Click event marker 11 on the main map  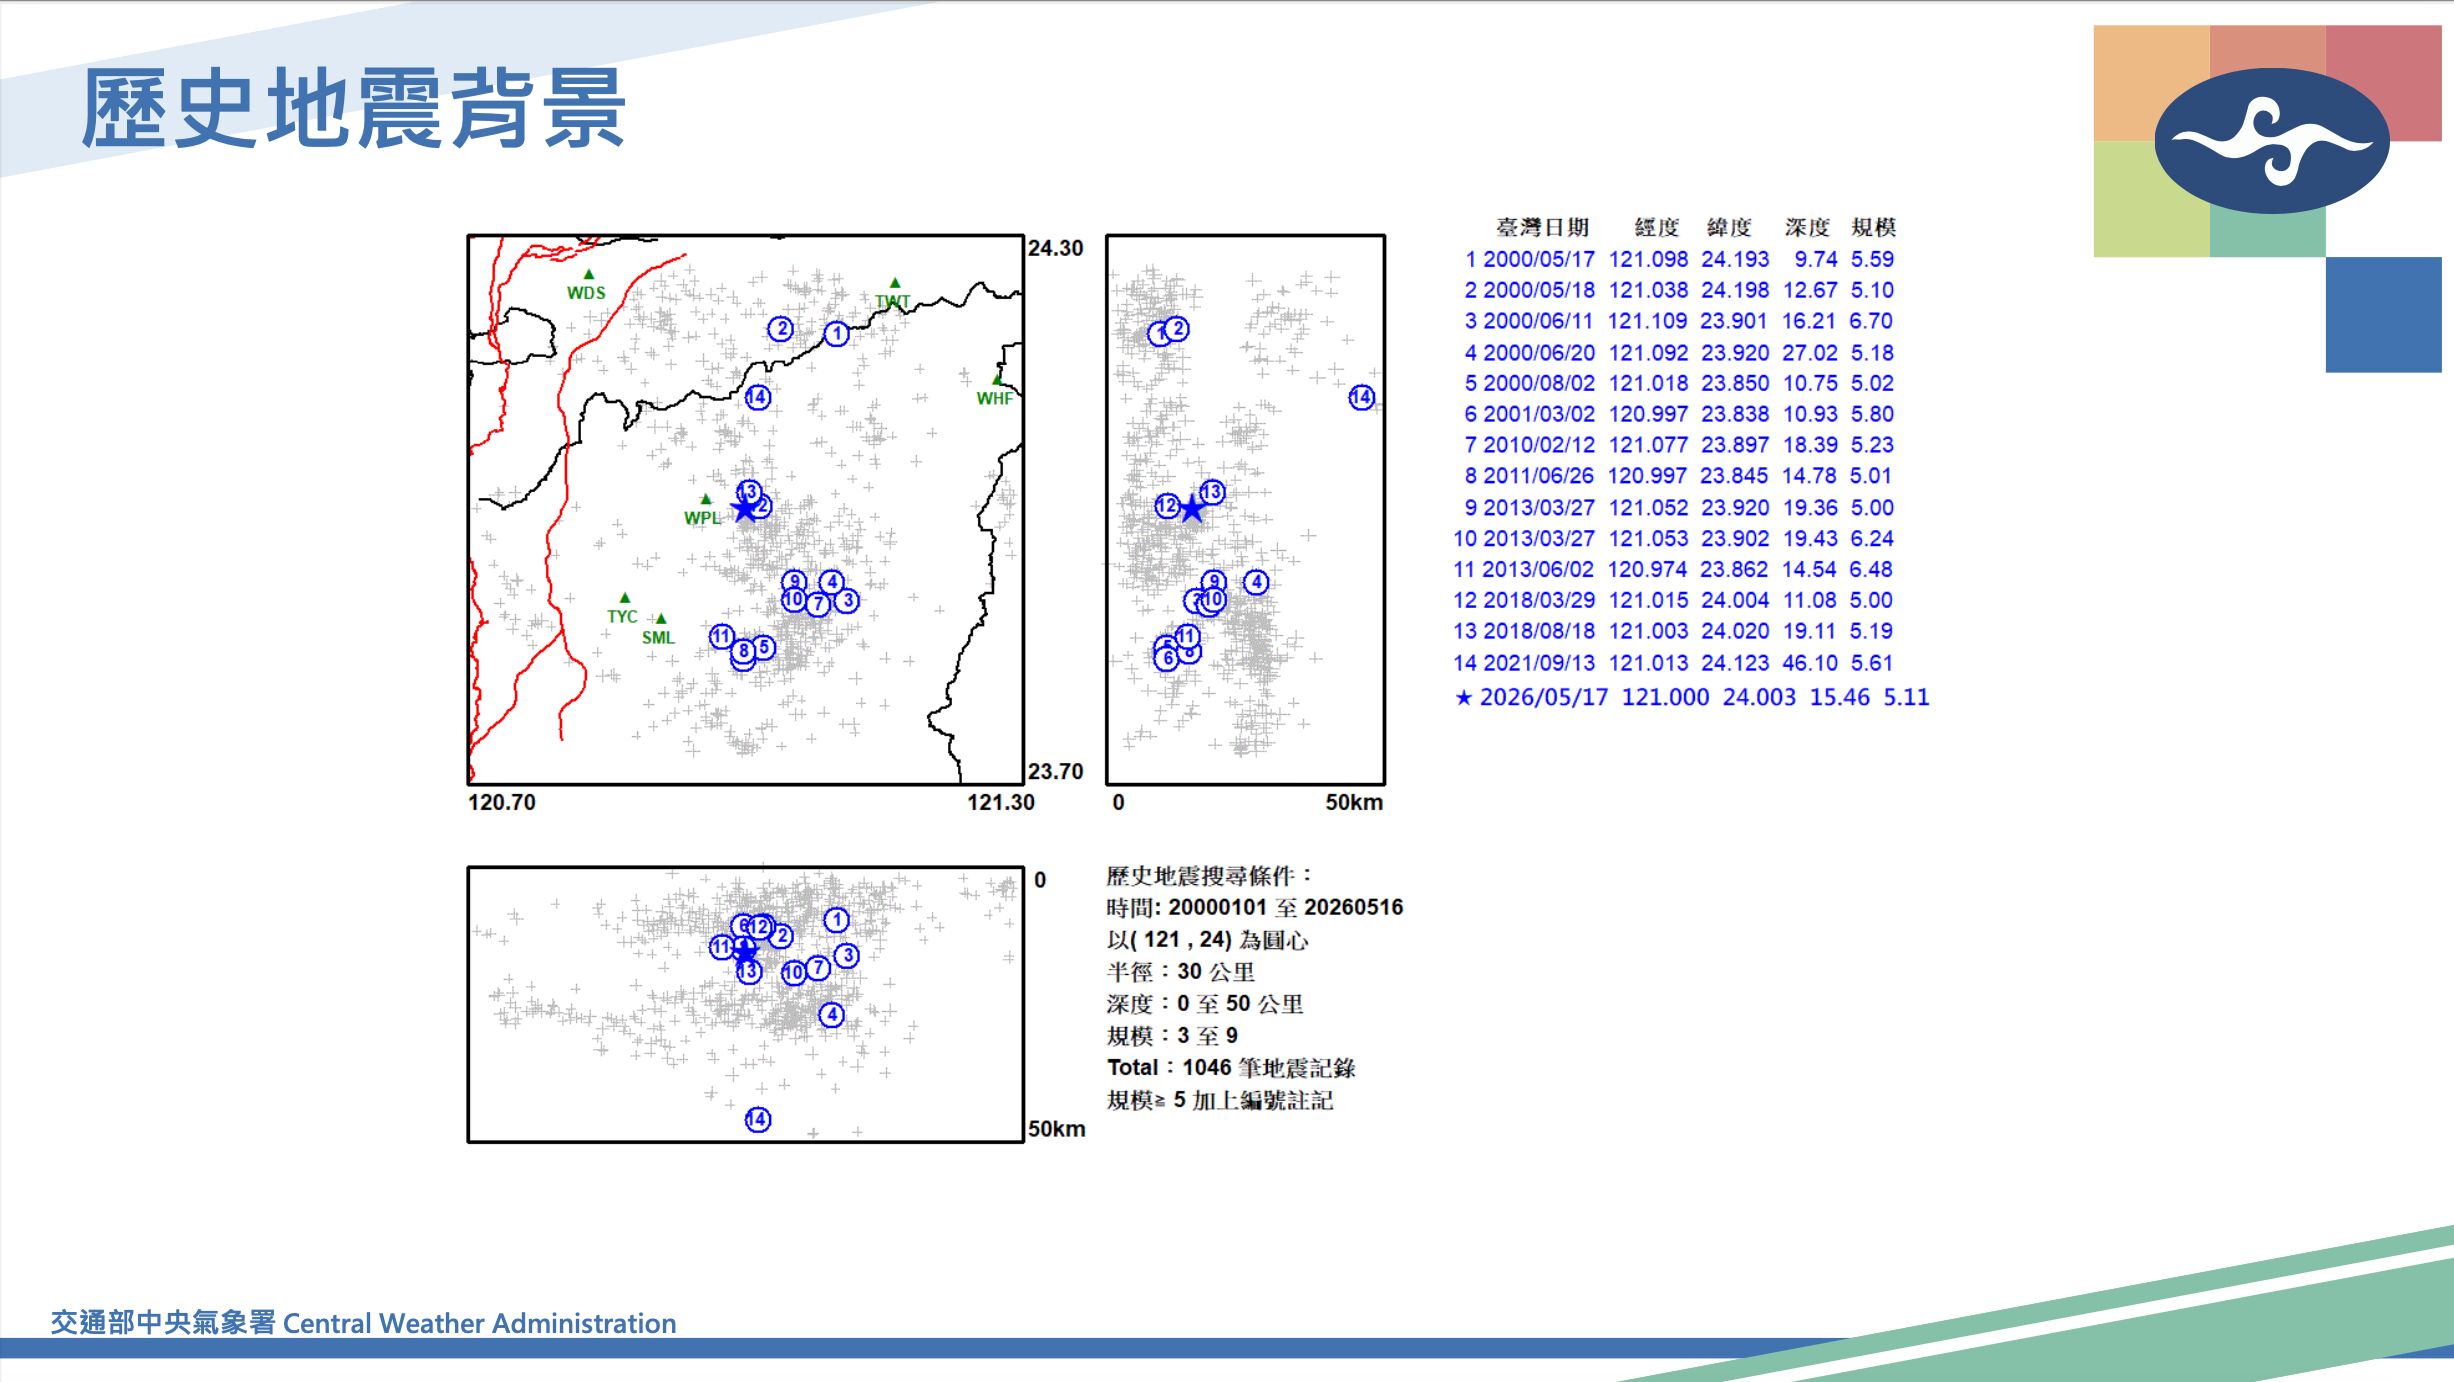[722, 636]
